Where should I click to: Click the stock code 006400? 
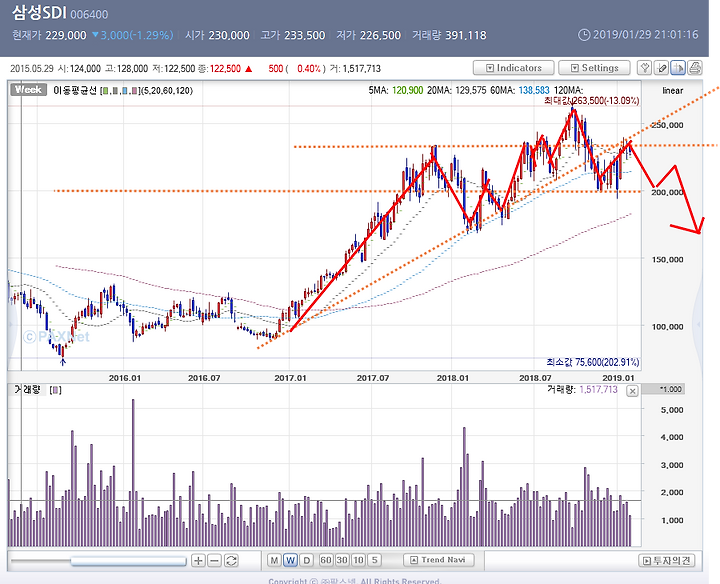coord(89,15)
